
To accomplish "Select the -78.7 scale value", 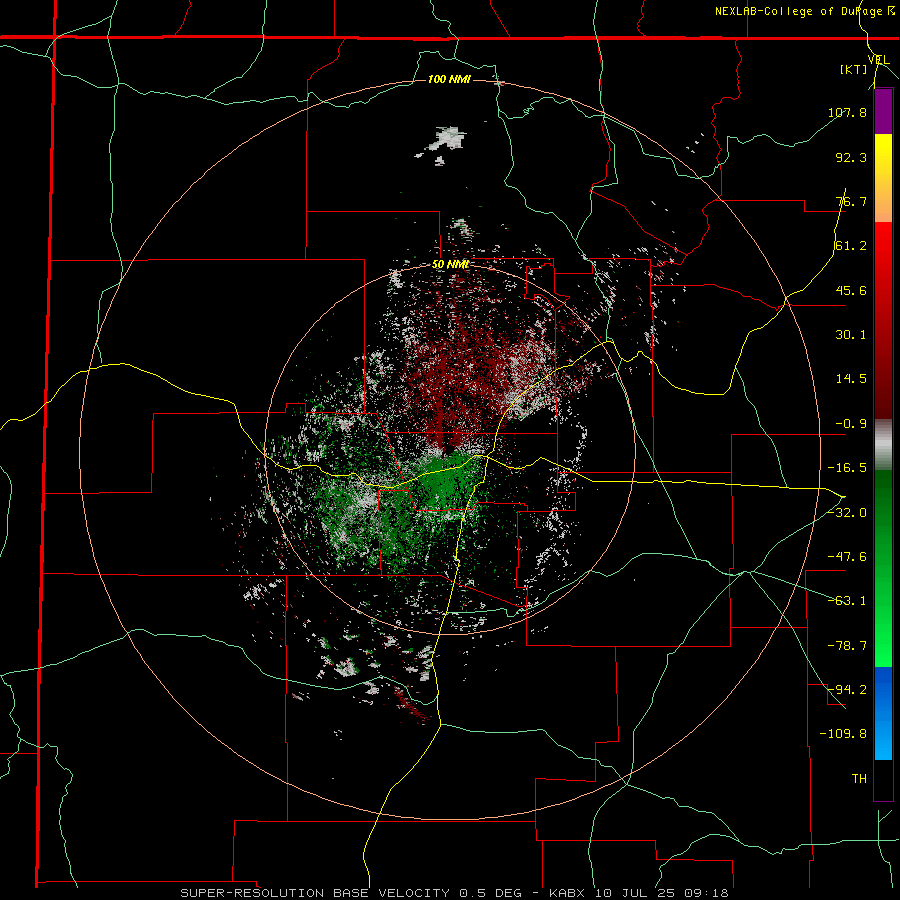I will click(x=847, y=646).
